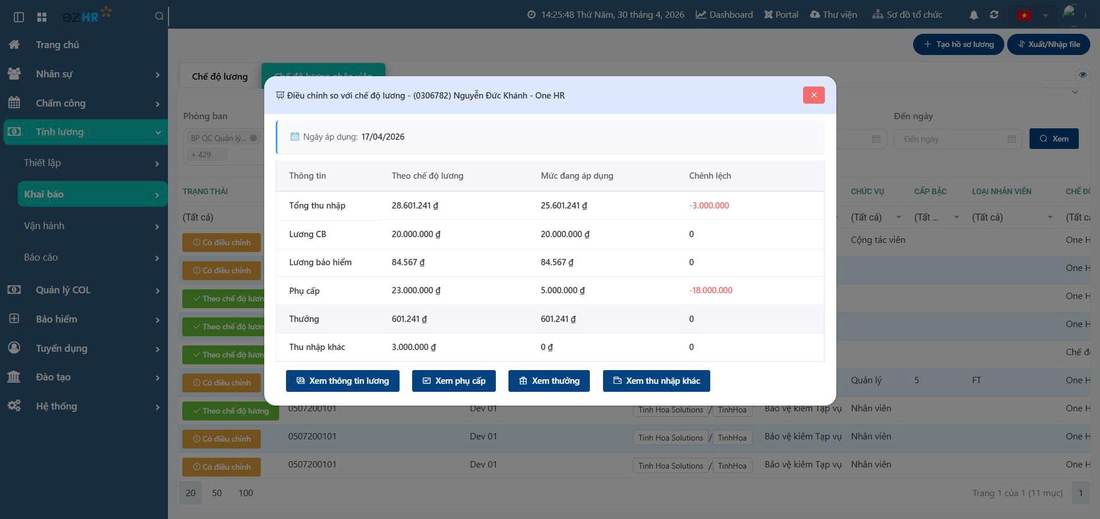The height and width of the screenshot is (519, 1100).
Task: Open Bảo hiểm module in sidebar
Action: coord(83,319)
